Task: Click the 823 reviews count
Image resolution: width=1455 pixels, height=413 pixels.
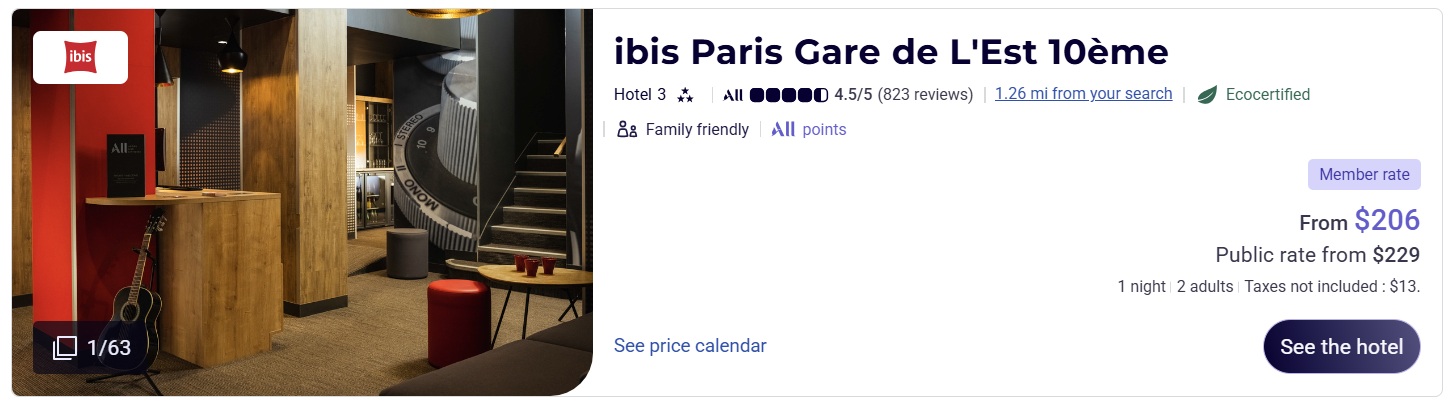Action: (925, 95)
